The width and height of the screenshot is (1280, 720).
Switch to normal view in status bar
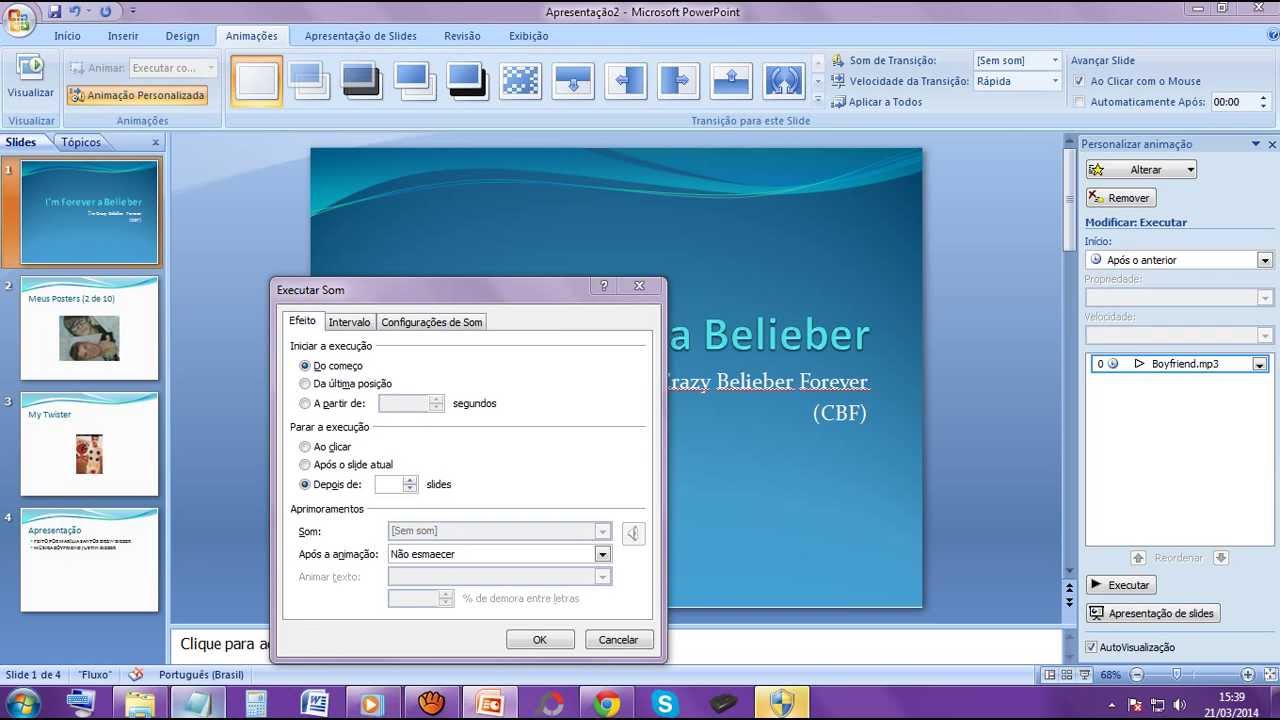pyautogui.click(x=1047, y=675)
